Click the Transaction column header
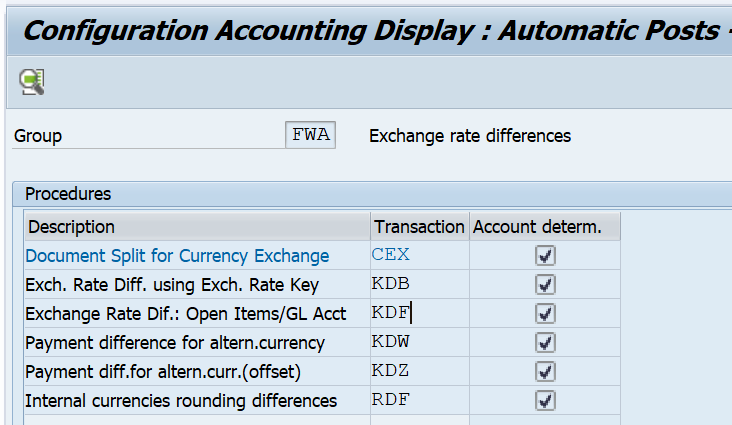 [x=418, y=227]
